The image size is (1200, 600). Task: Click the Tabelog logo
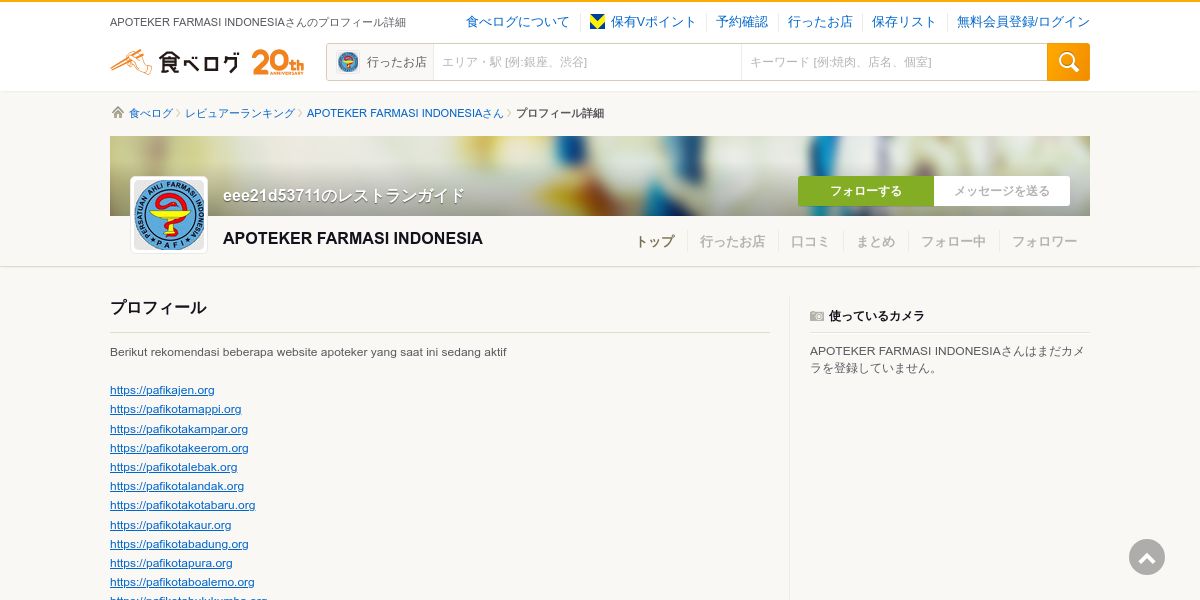point(175,62)
